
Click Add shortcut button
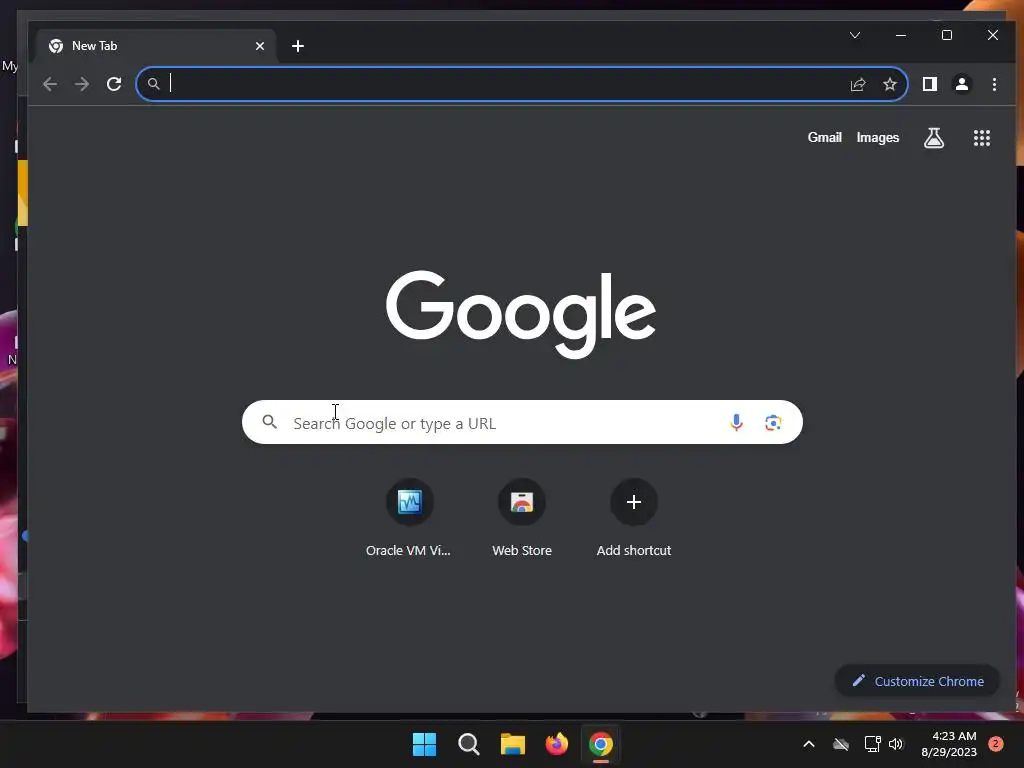633,519
